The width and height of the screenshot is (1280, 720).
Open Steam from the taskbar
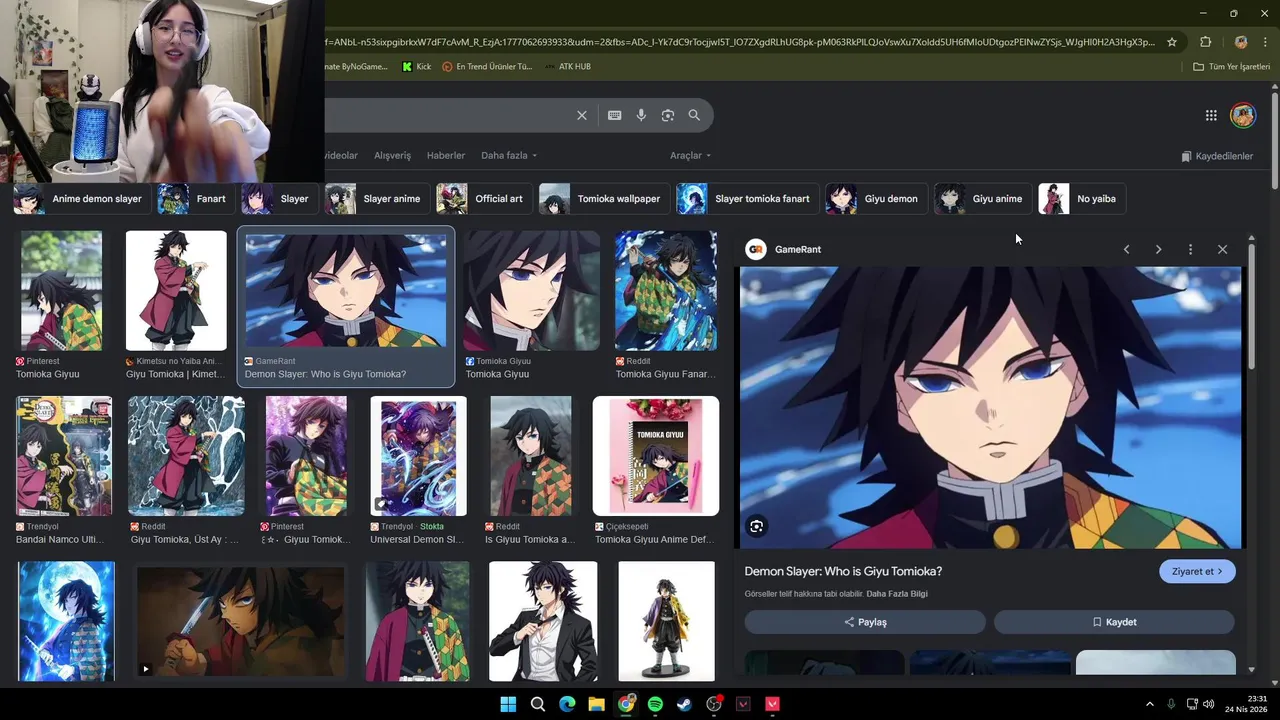[684, 704]
